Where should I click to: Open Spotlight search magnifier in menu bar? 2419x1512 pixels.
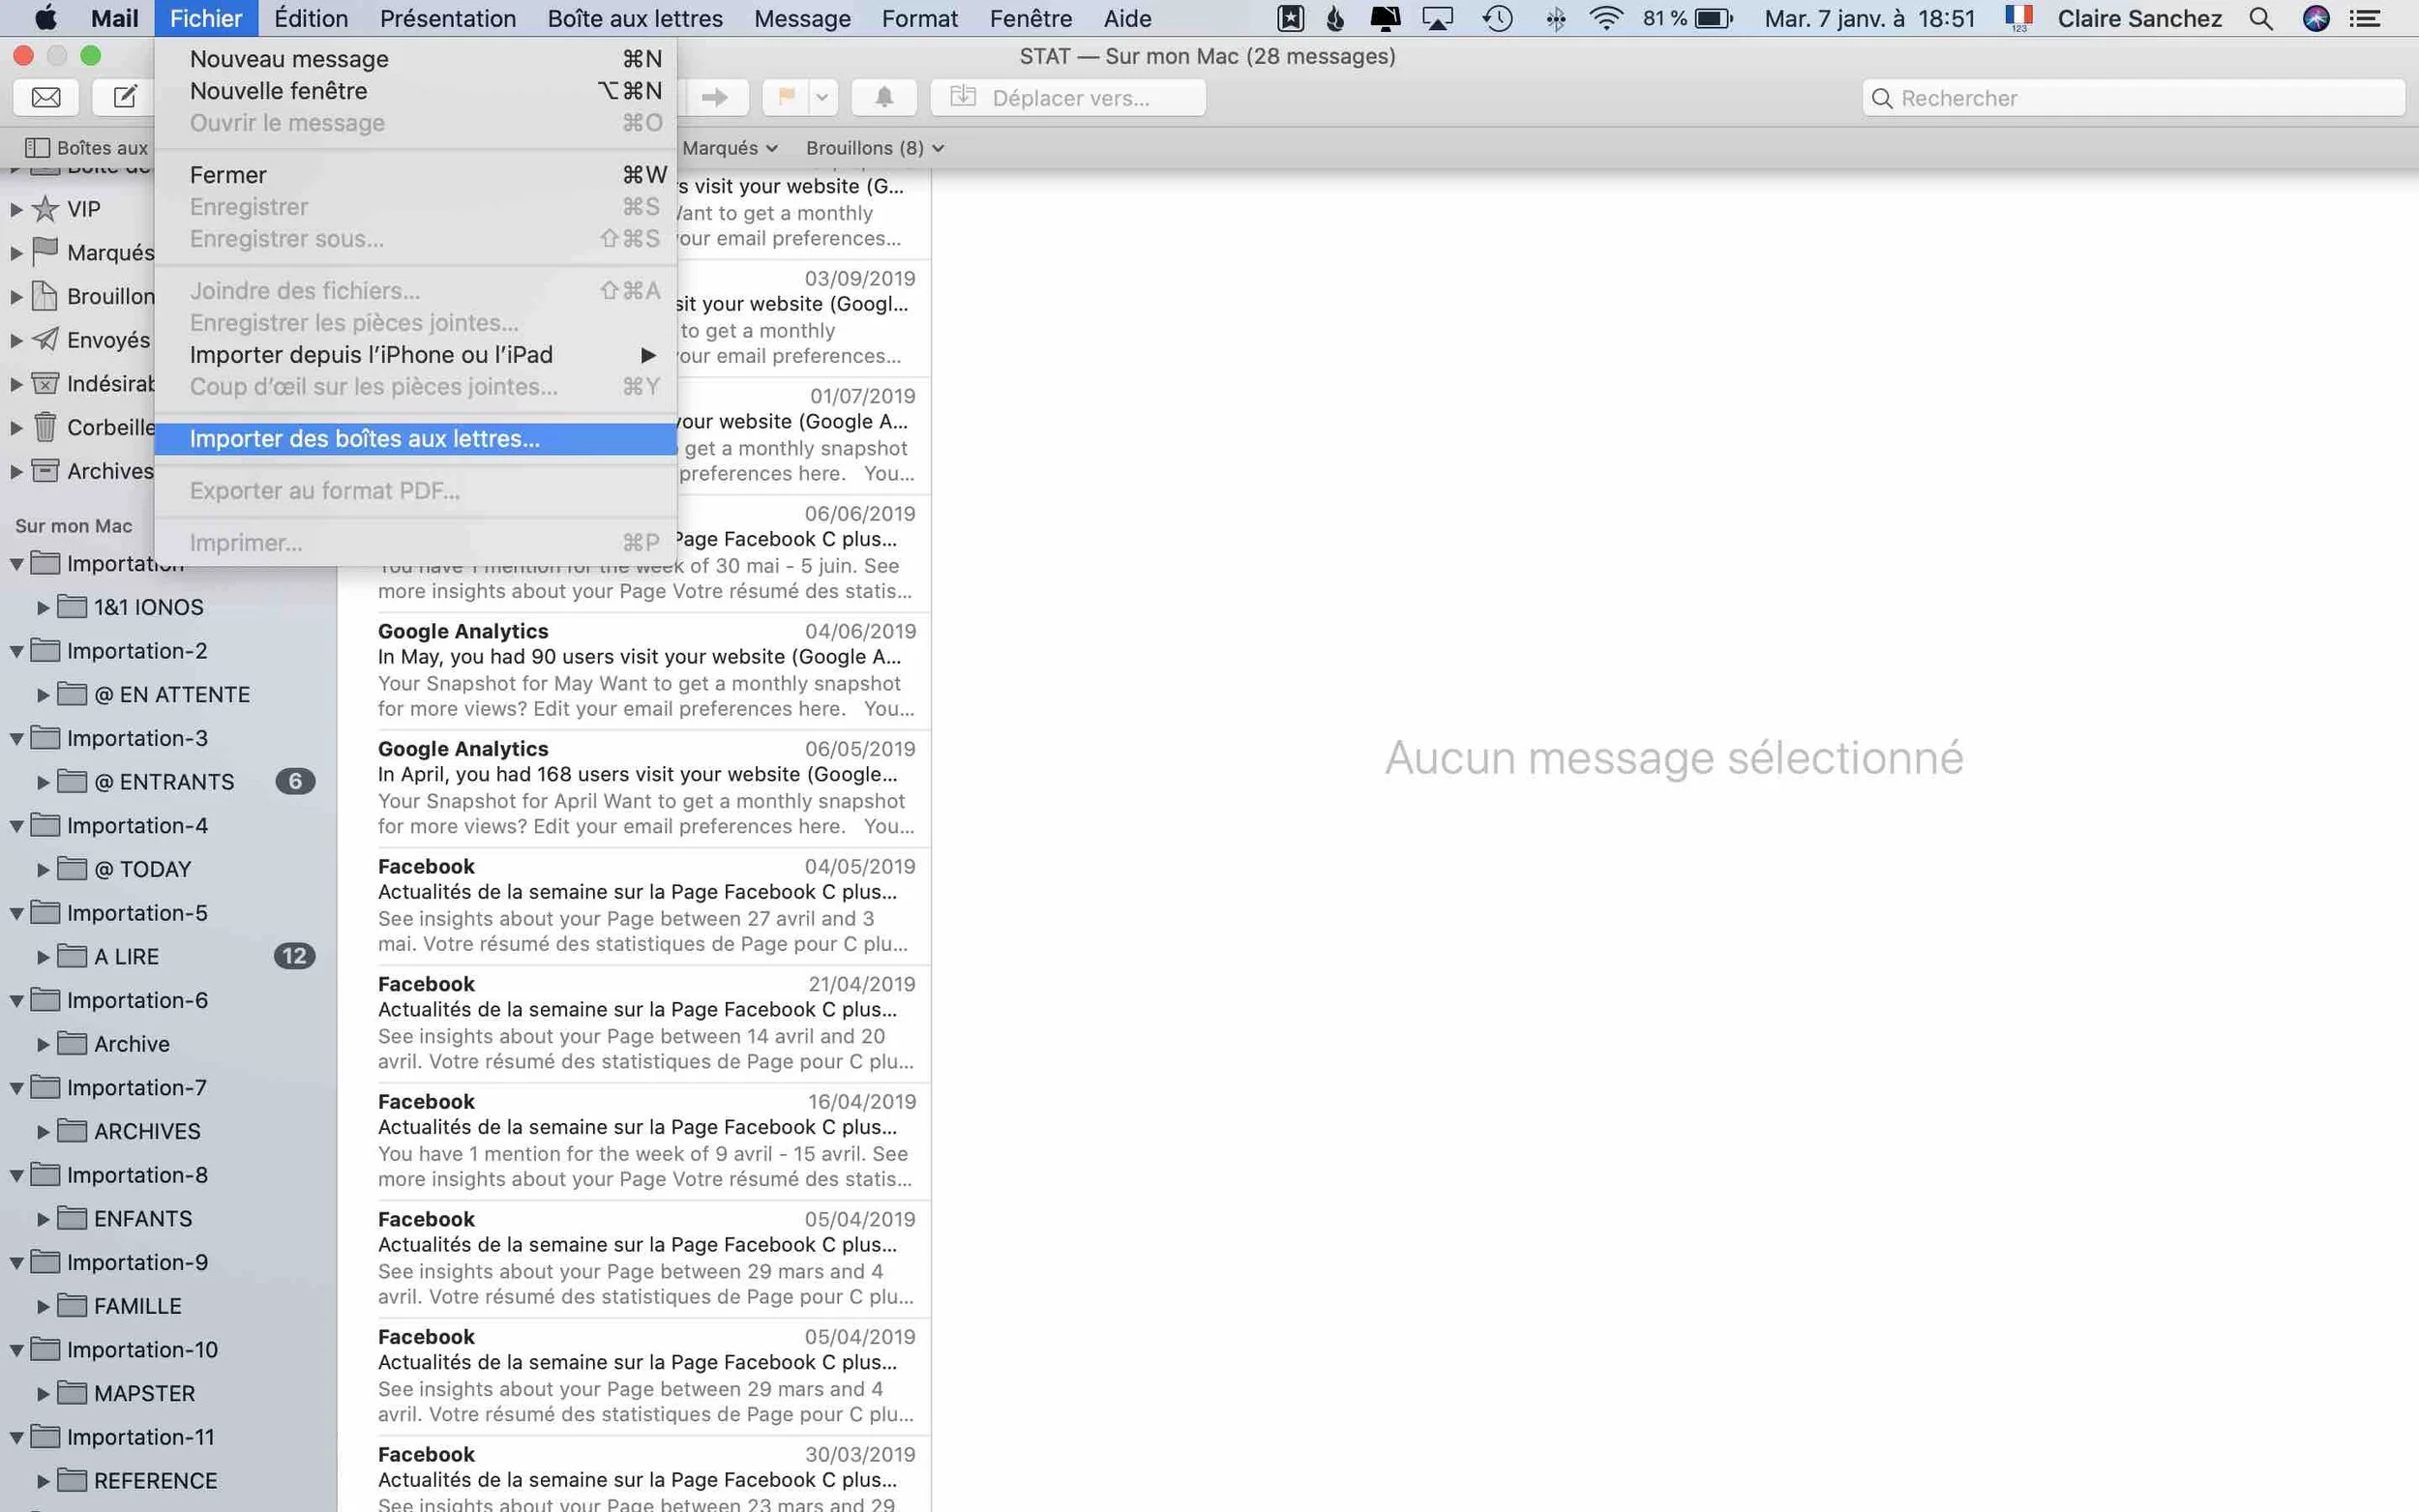pyautogui.click(x=2260, y=19)
